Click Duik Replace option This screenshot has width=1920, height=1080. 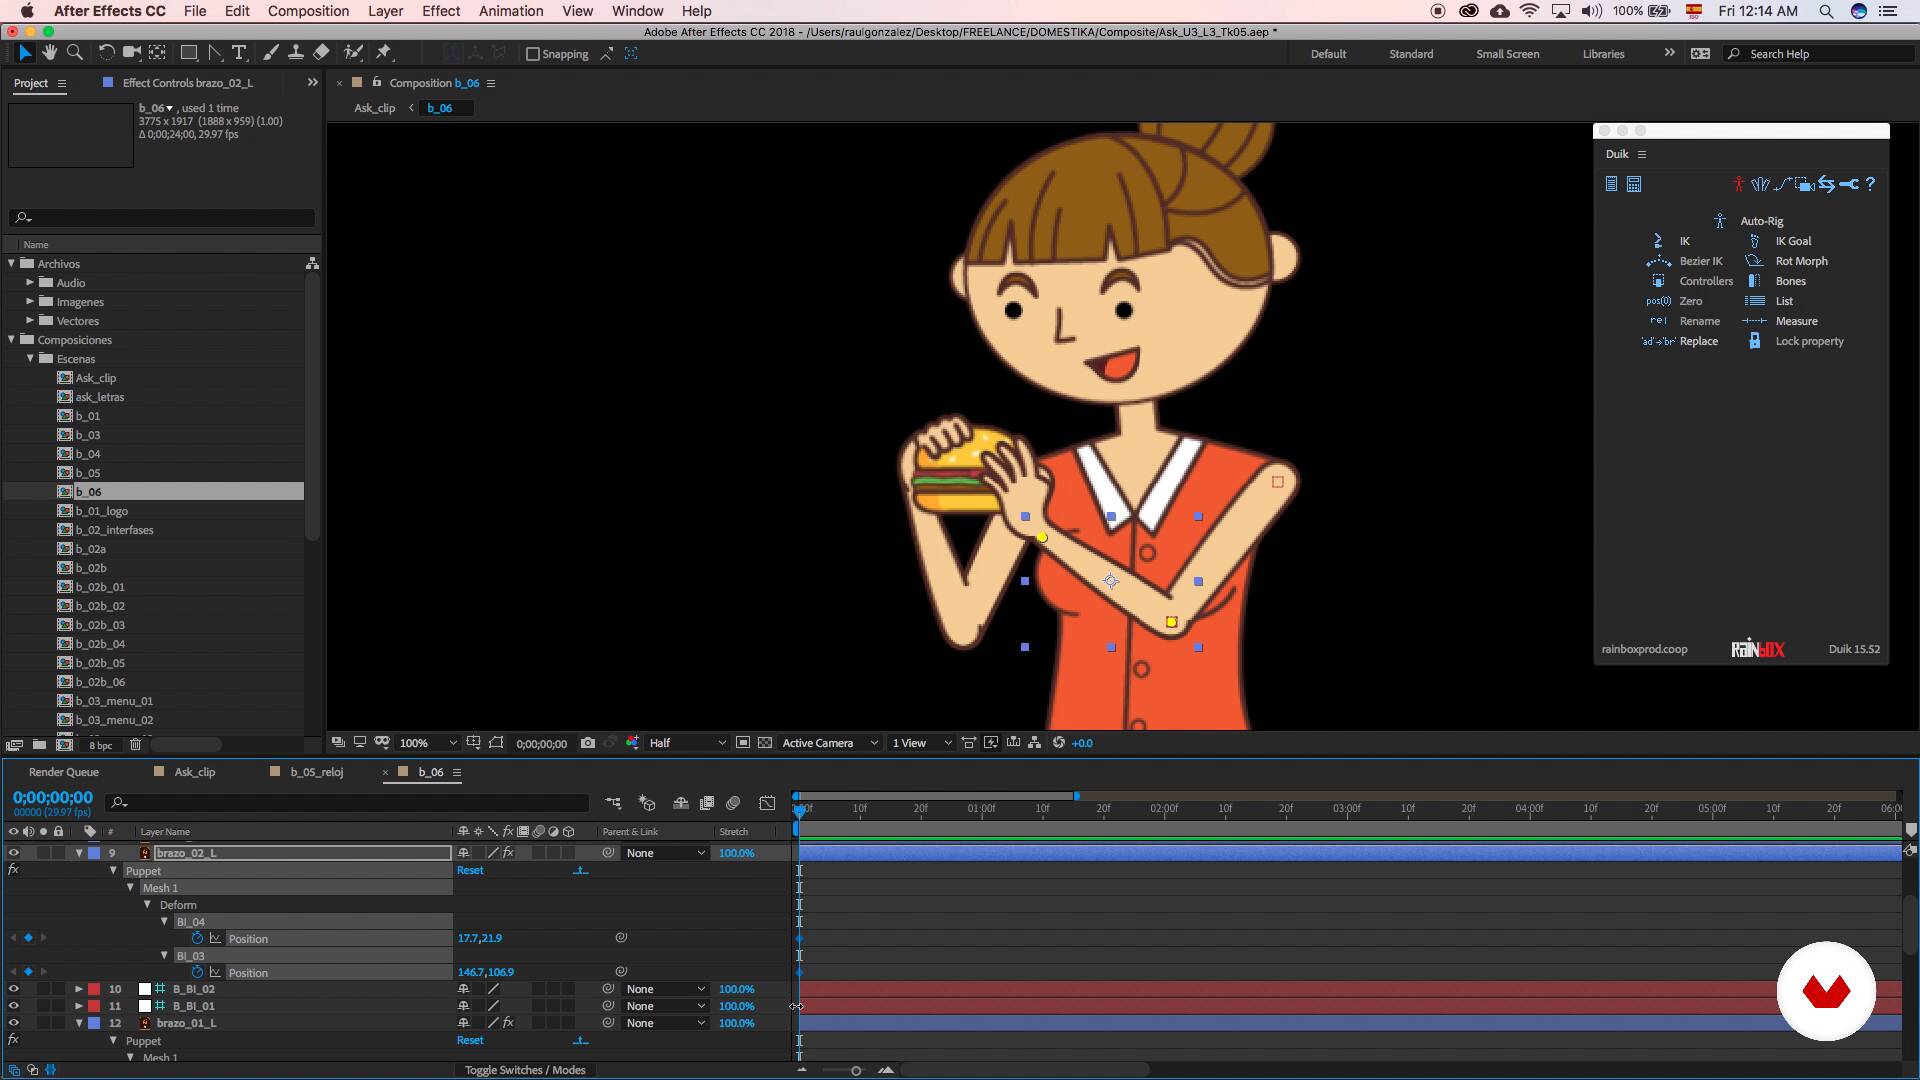1699,341
